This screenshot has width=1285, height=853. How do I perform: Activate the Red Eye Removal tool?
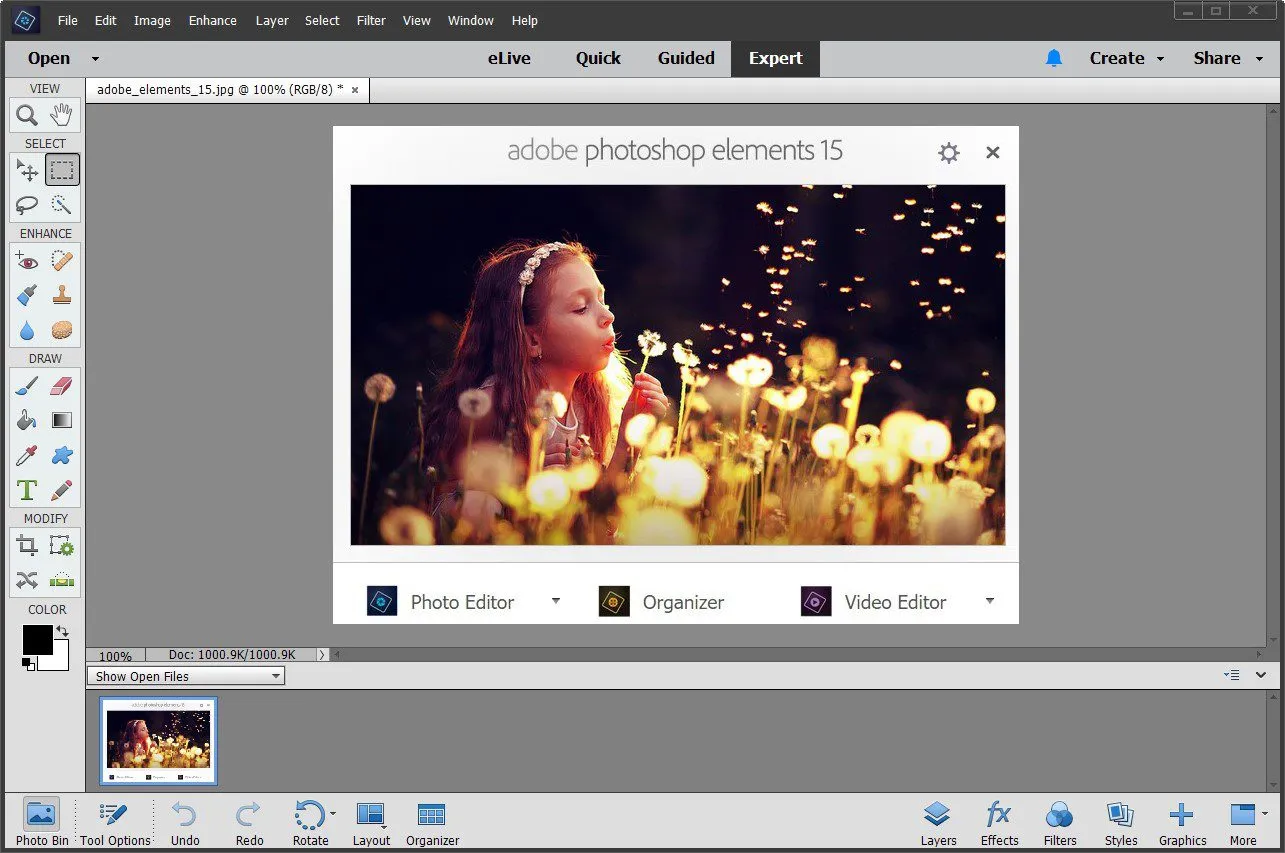(x=27, y=260)
